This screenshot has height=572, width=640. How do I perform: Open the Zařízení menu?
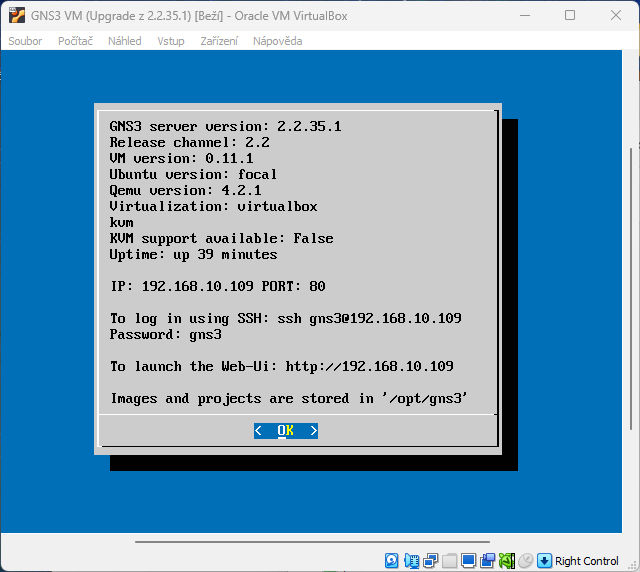(219, 41)
